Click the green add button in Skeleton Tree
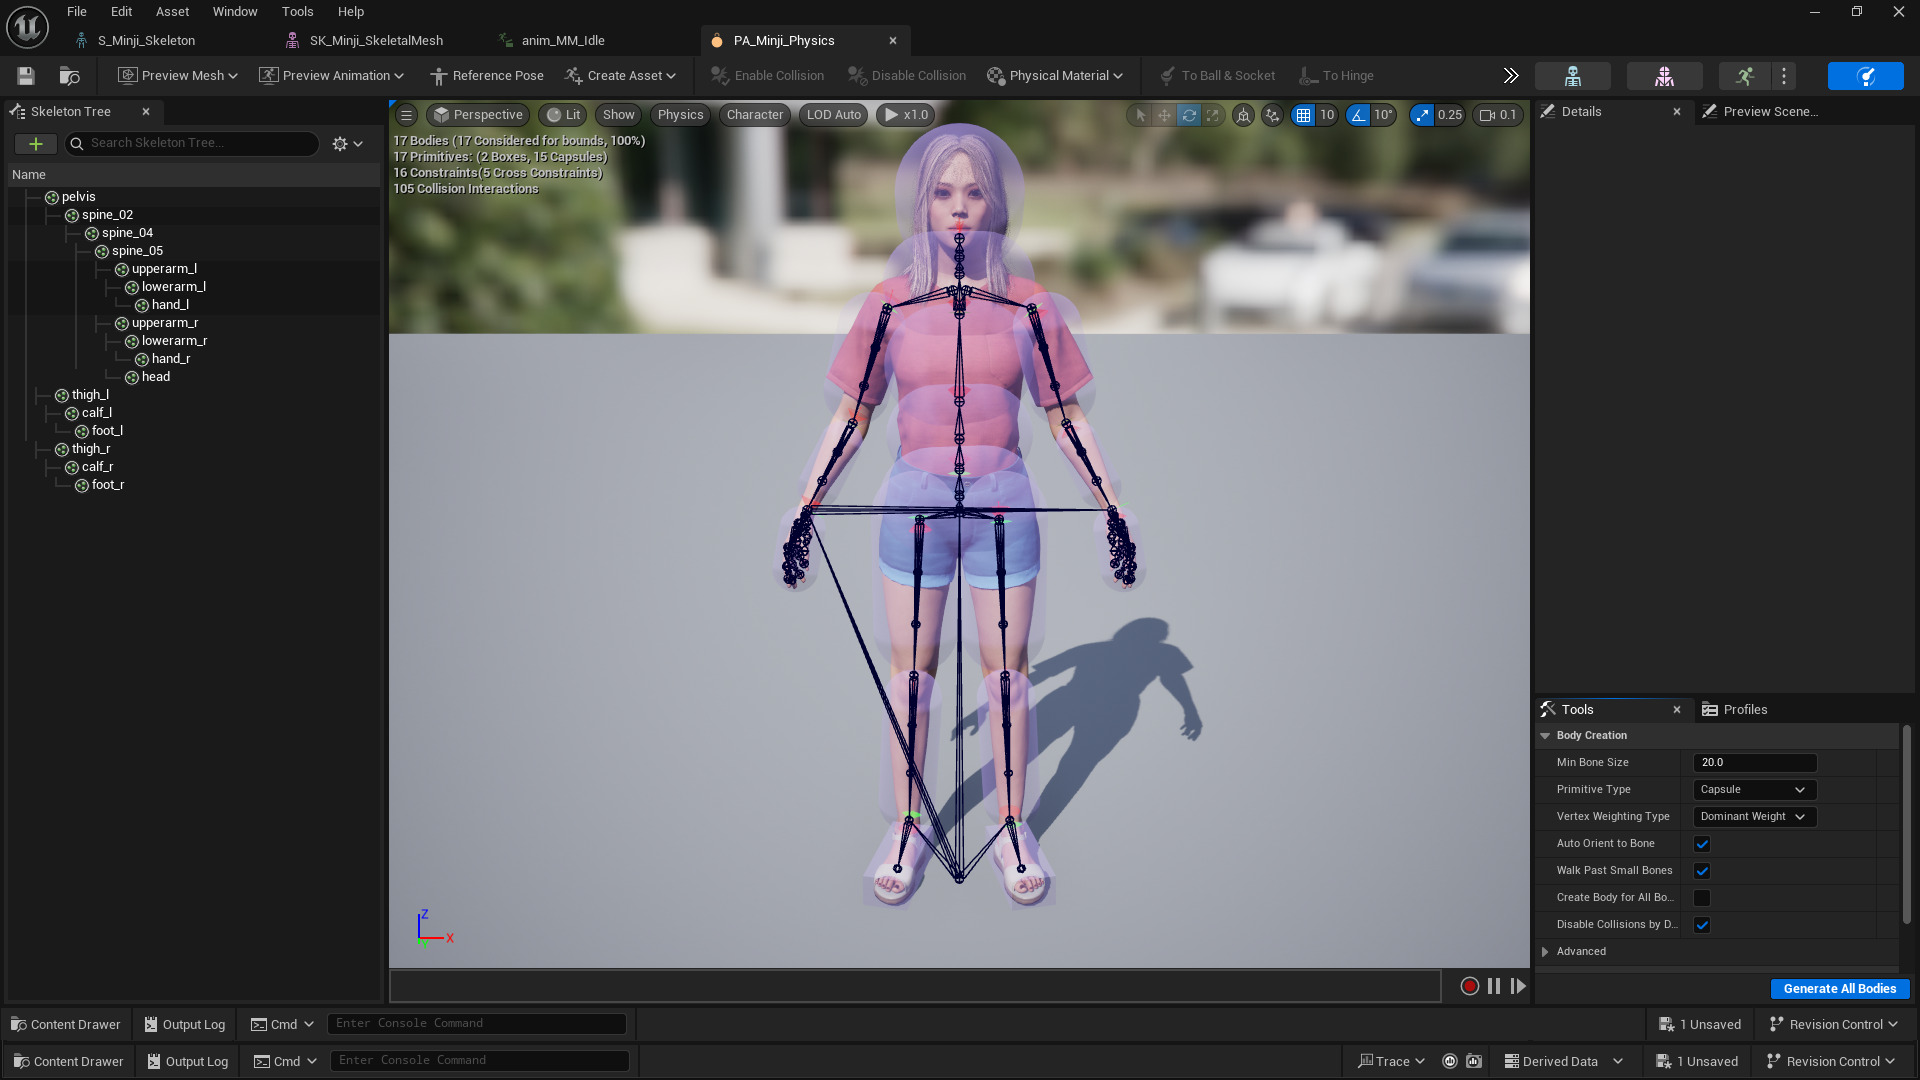 point(36,144)
